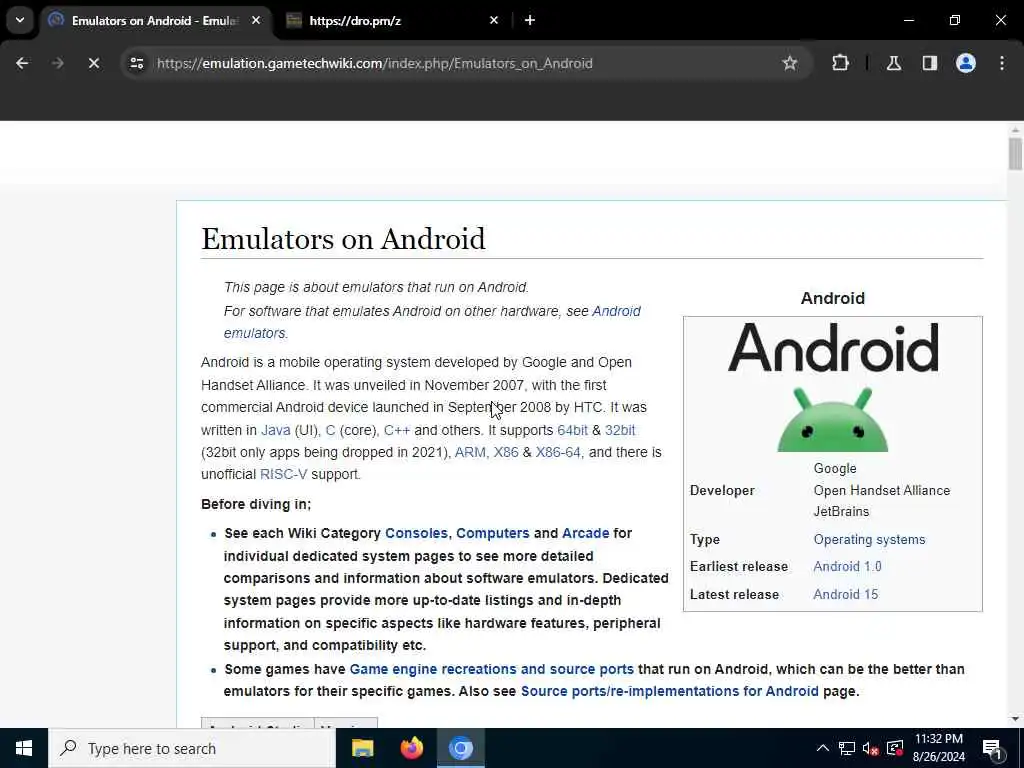The height and width of the screenshot is (768, 1024).
Task: Click the Before diving in; heading text
Action: [x=256, y=505]
